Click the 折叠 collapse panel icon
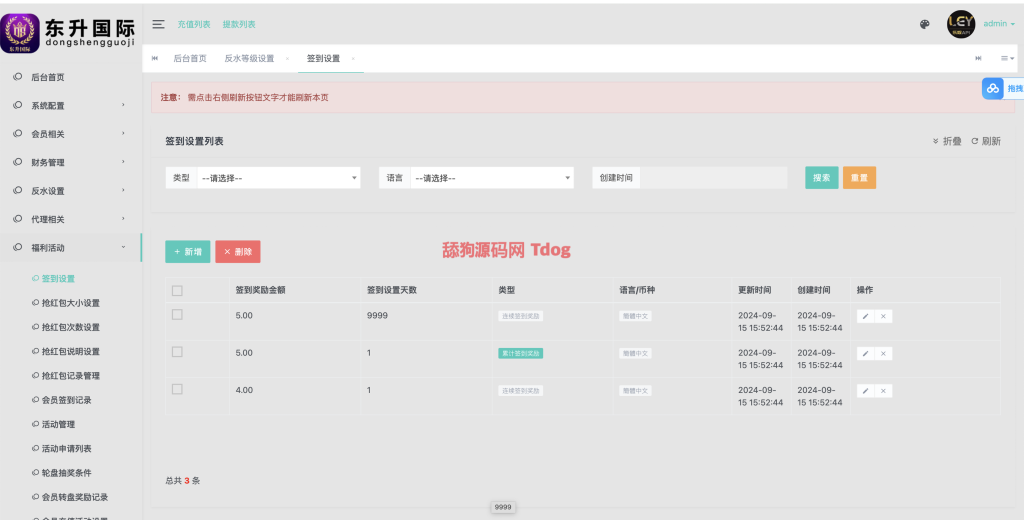Screen dimensions: 1024x520 946,142
